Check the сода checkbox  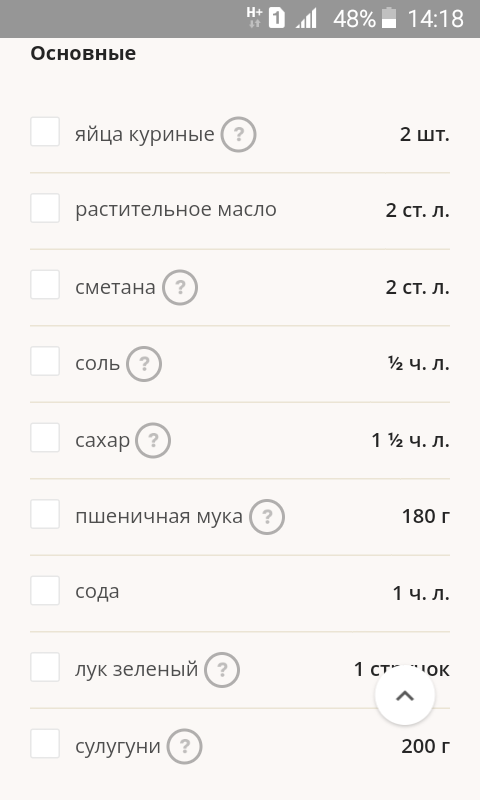(45, 591)
